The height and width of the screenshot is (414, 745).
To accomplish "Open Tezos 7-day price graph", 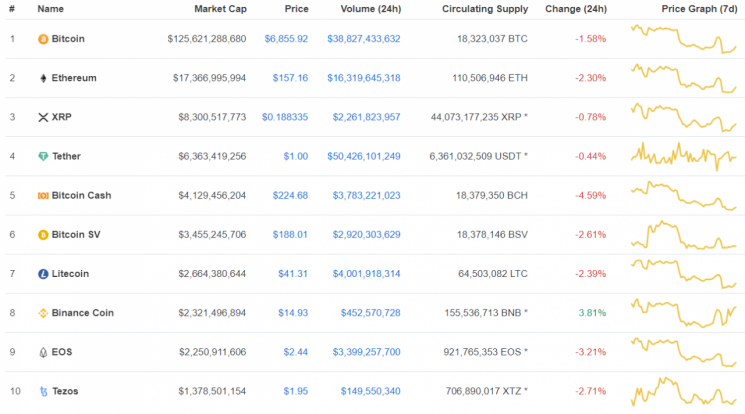I will coord(684,391).
